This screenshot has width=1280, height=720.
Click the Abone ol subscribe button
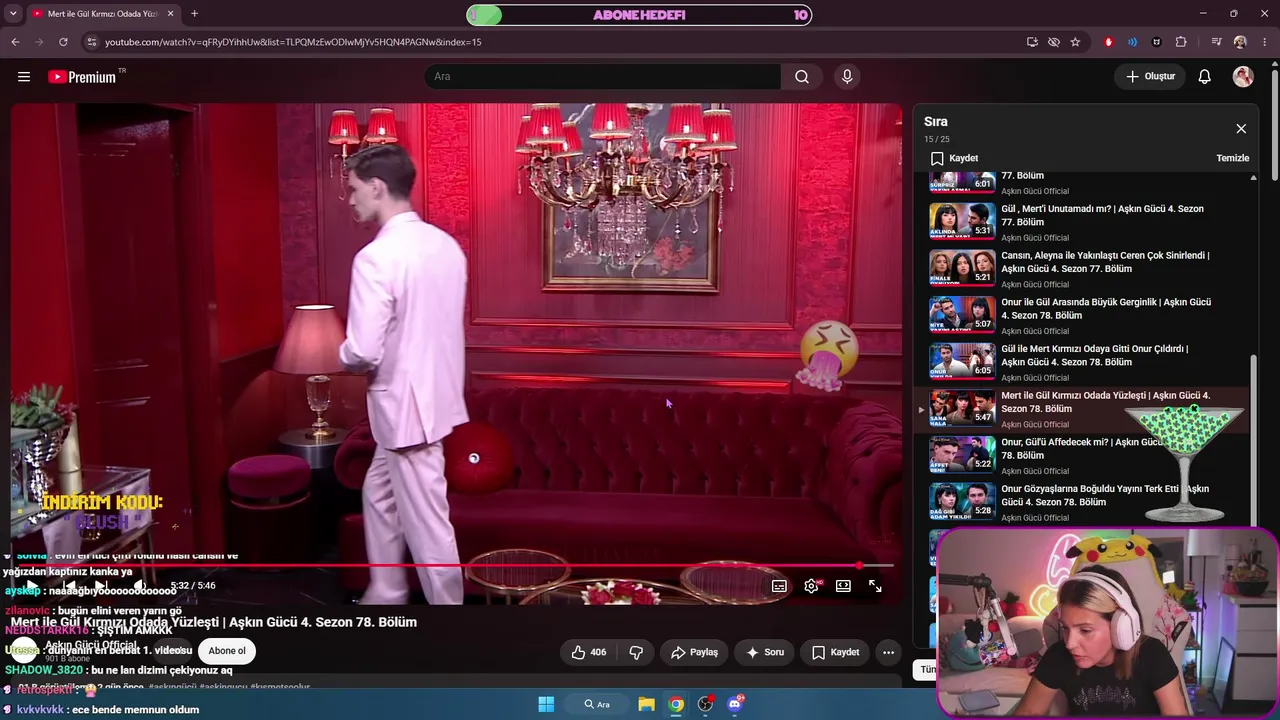click(227, 651)
